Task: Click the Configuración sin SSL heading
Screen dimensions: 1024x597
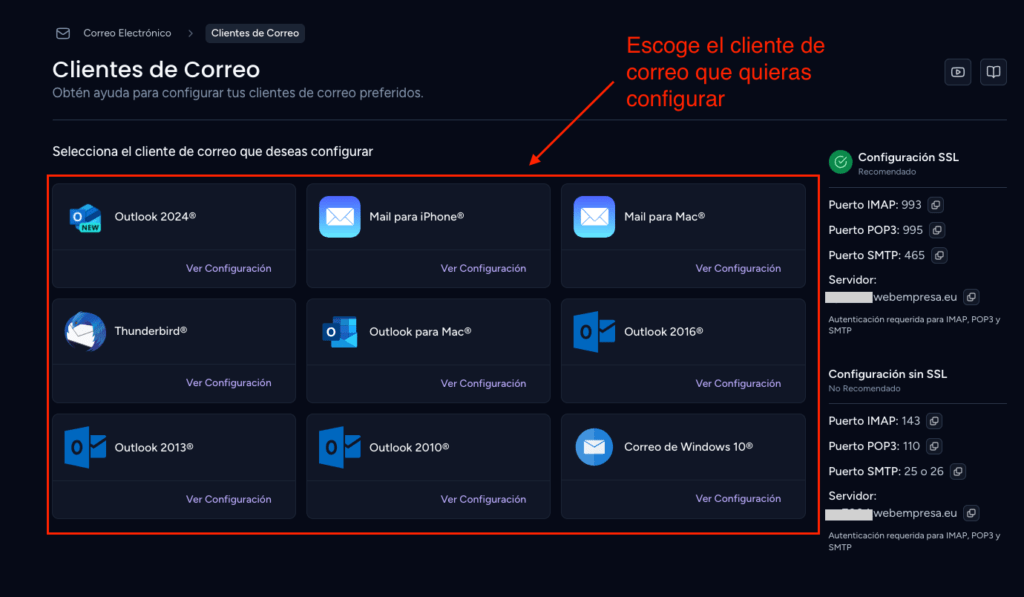Action: (x=888, y=374)
